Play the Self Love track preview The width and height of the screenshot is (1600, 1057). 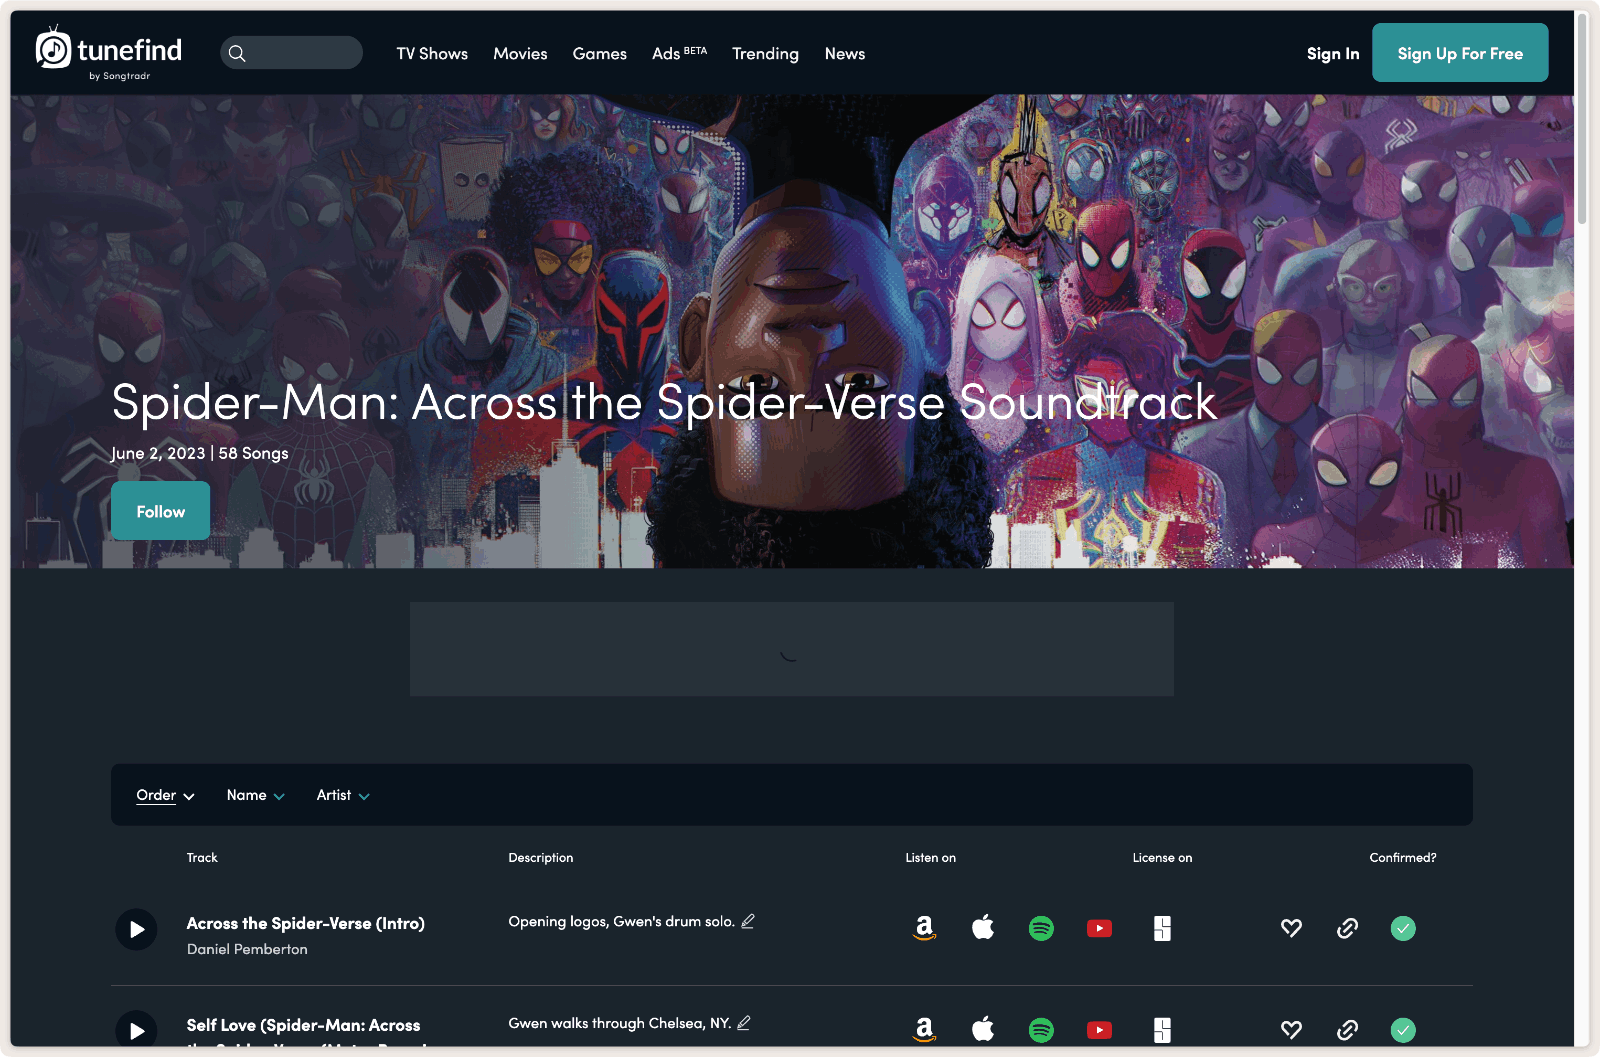tap(136, 1030)
